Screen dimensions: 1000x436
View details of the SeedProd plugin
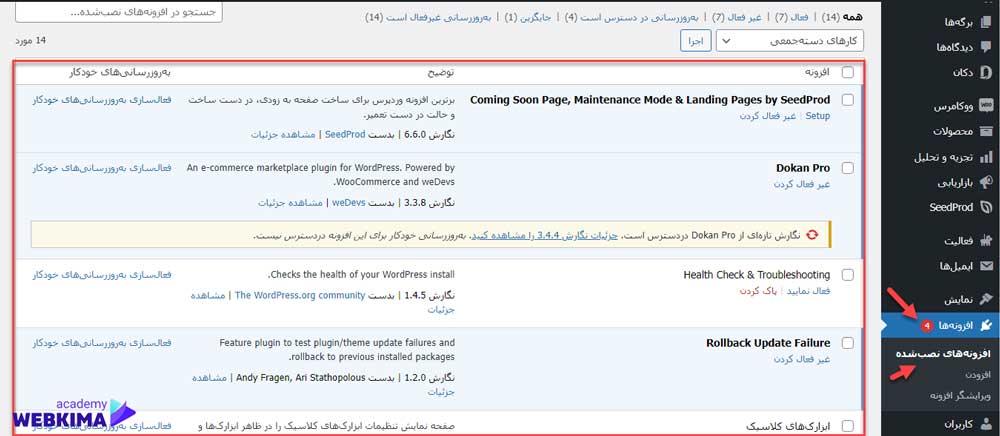coord(283,134)
